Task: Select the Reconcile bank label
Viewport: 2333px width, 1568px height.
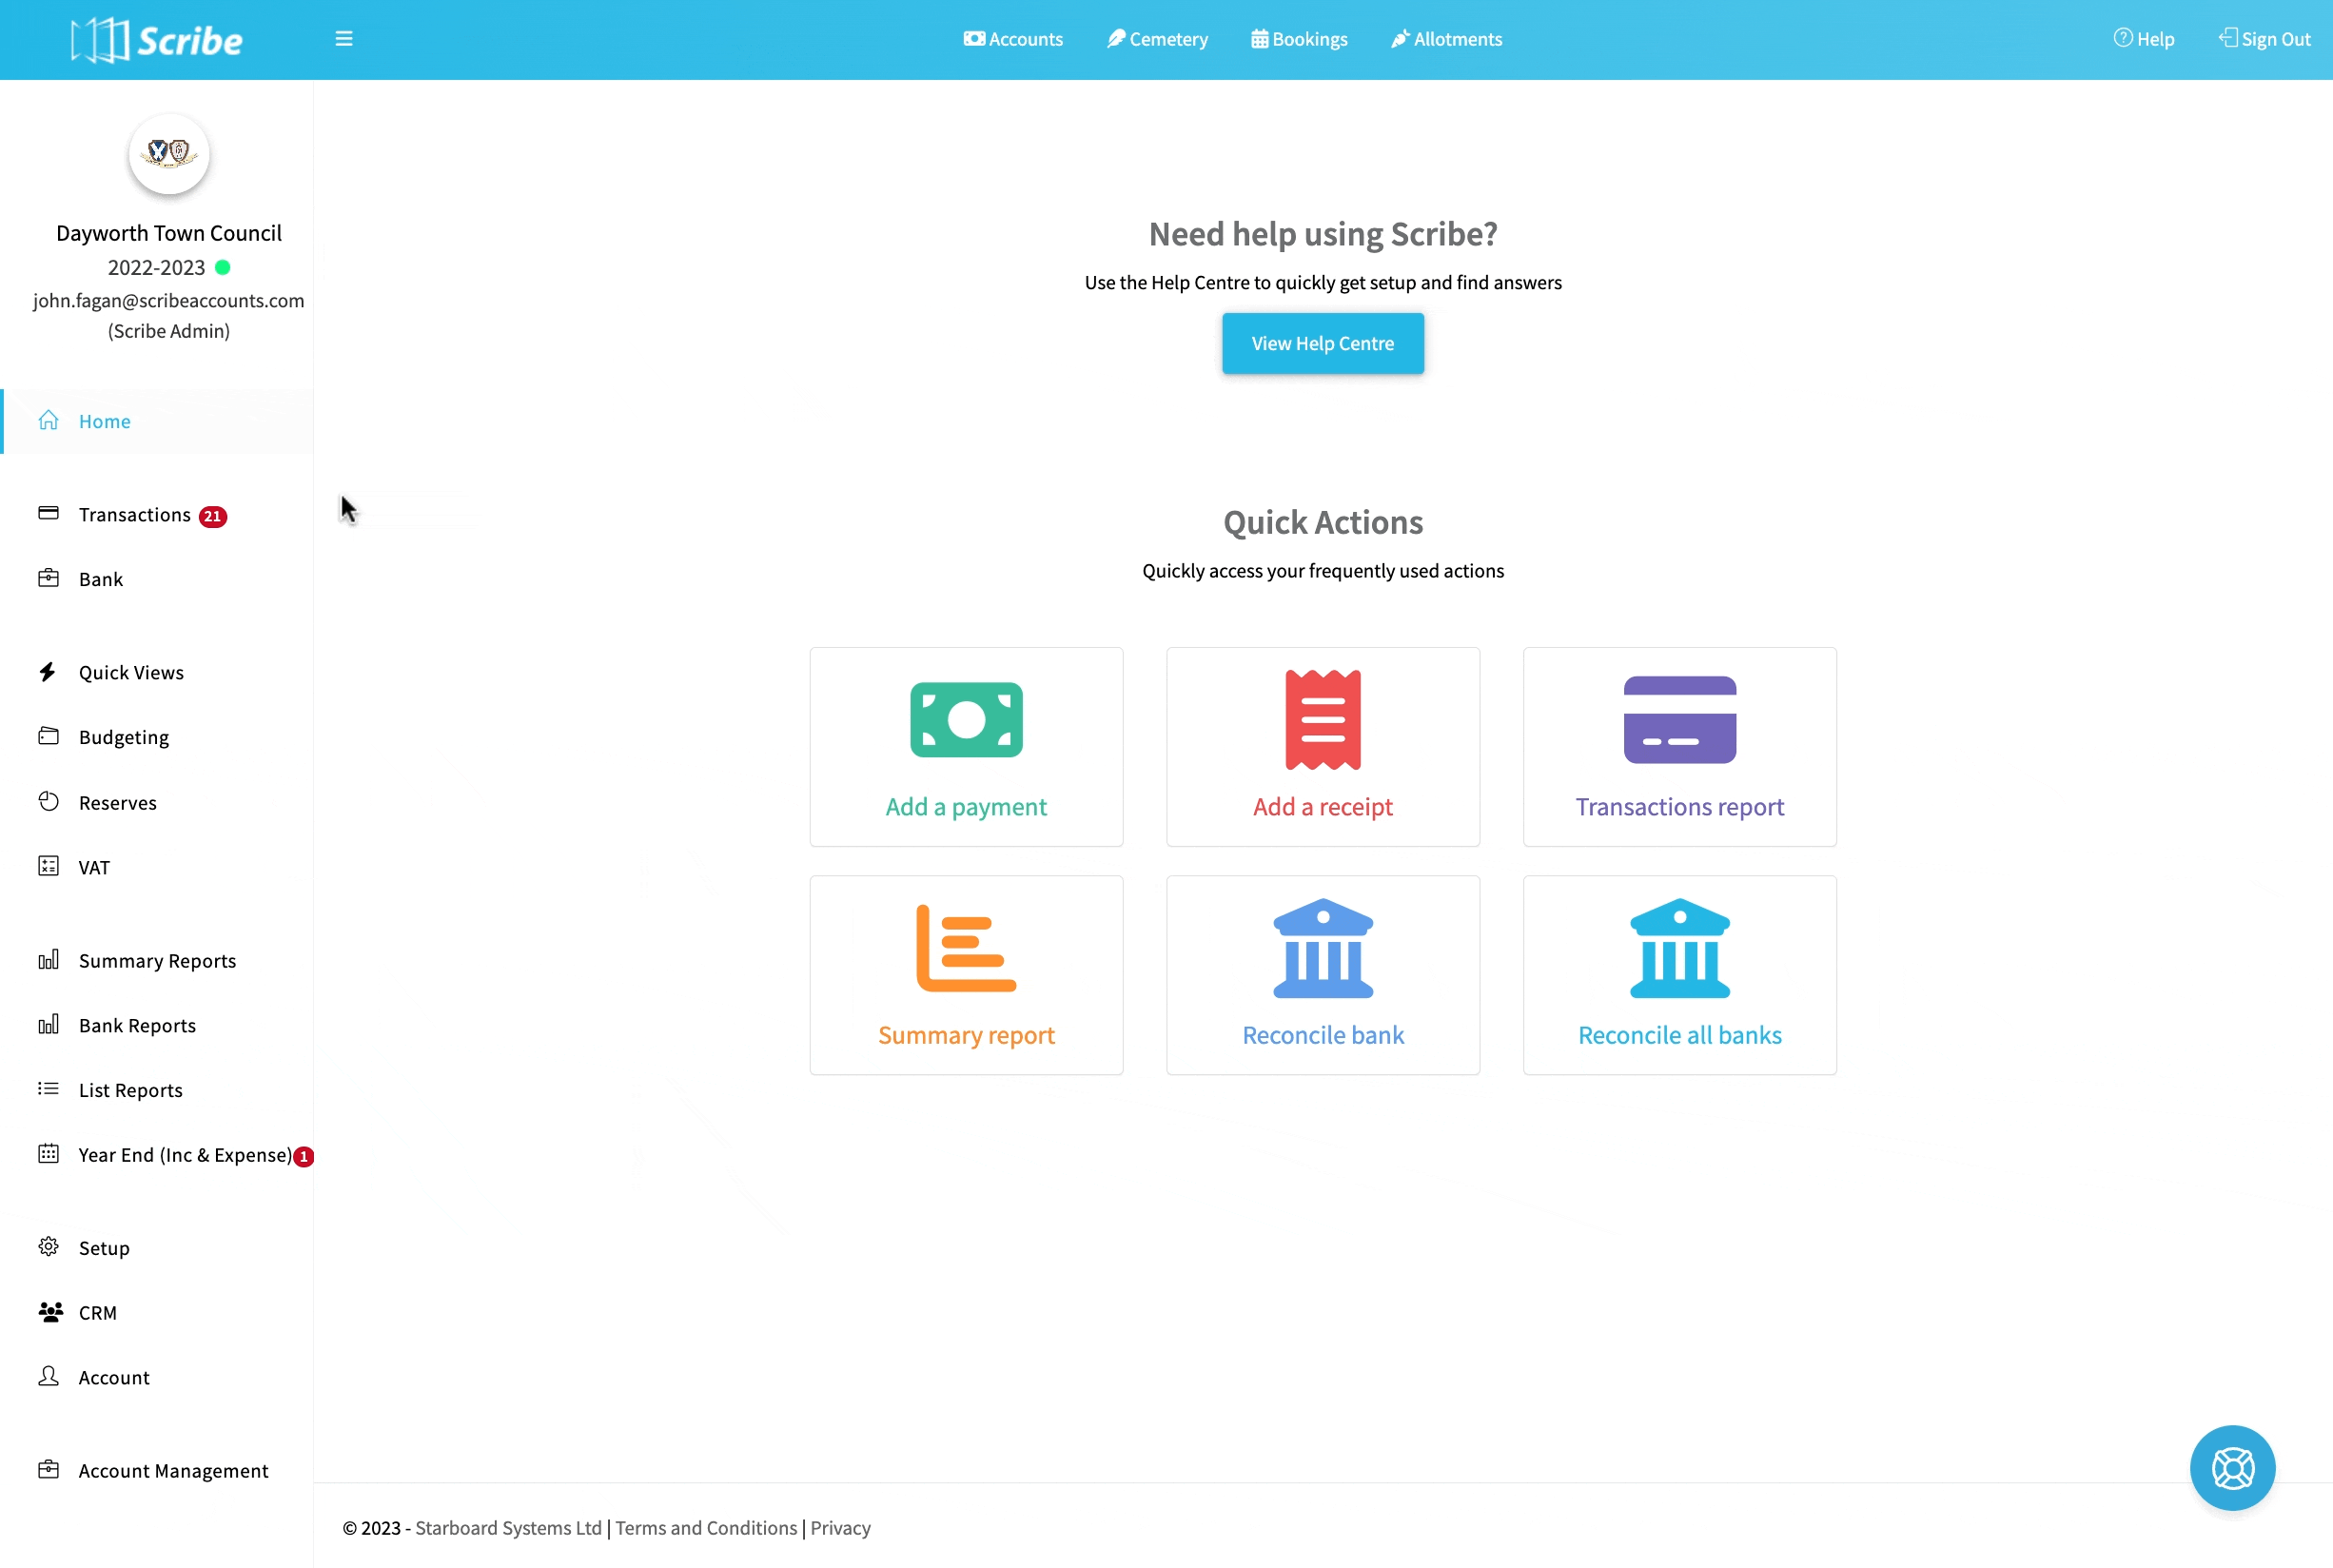Action: pyautogui.click(x=1323, y=1035)
